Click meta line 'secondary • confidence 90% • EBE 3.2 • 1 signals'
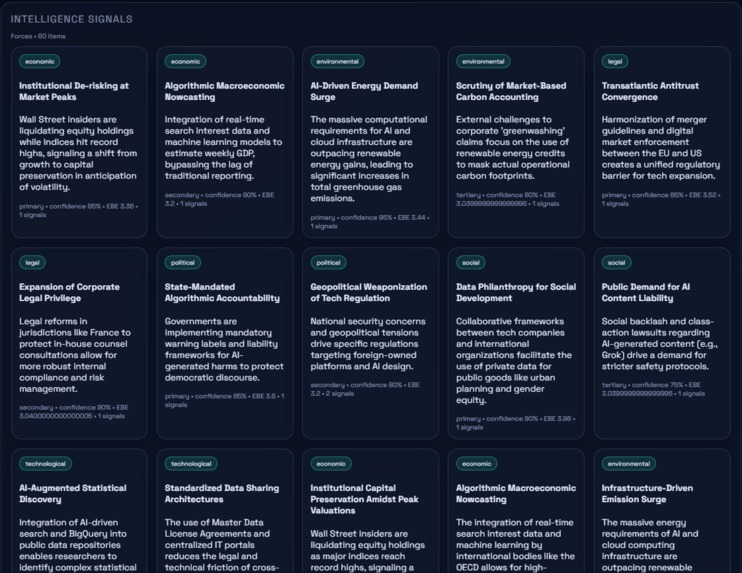Viewport: 742px width, 573px height. [220, 199]
